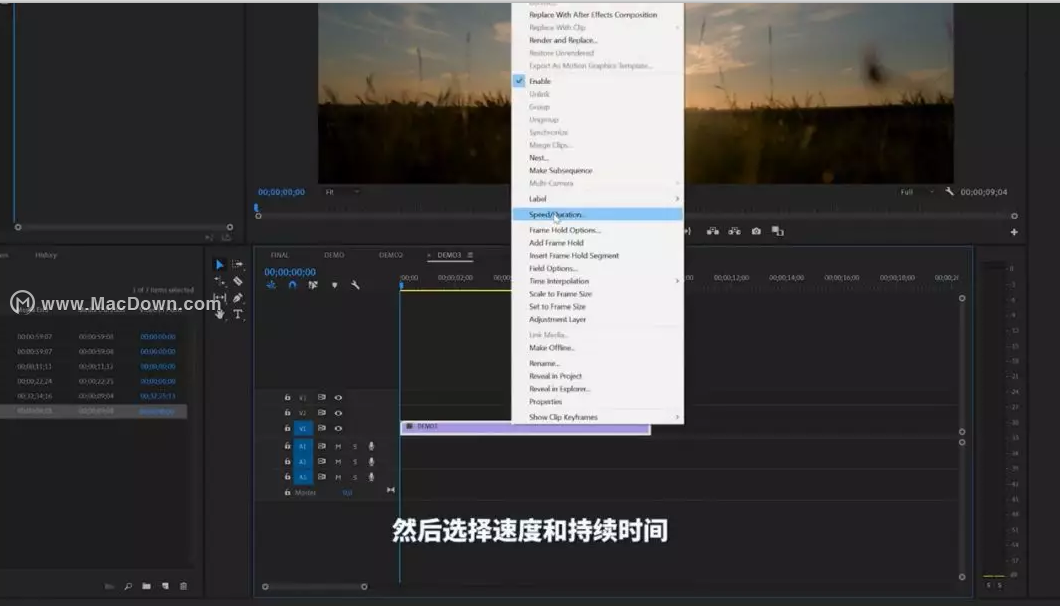
Task: Expand the Time Interpolation submenu
Action: 598,281
